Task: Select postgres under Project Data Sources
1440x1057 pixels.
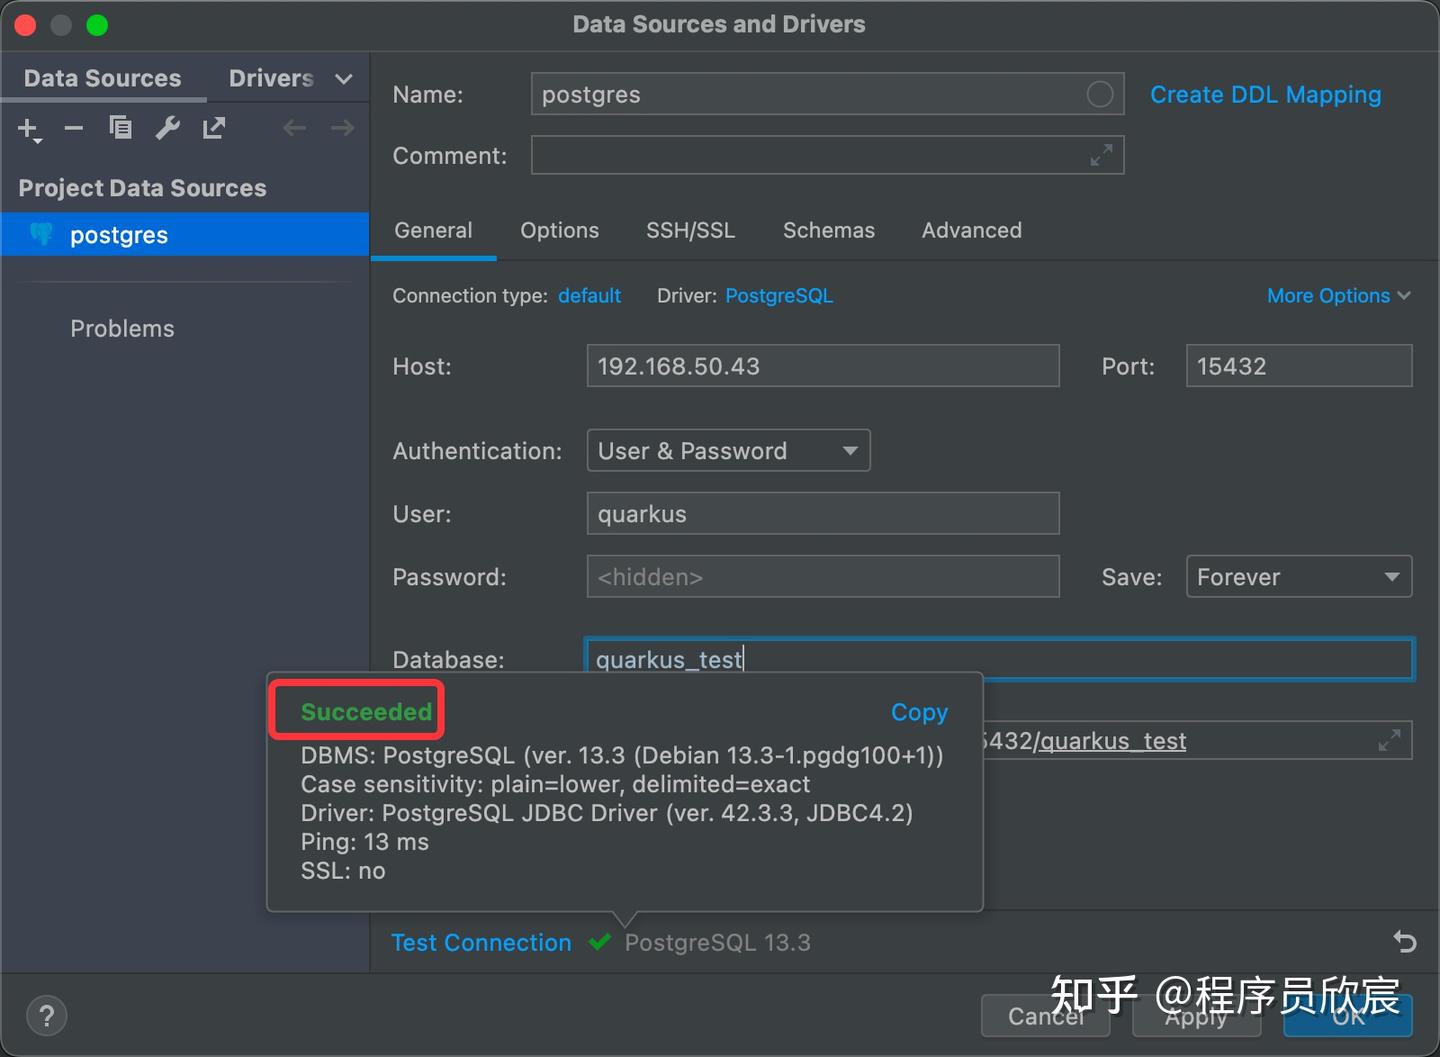Action: 118,234
